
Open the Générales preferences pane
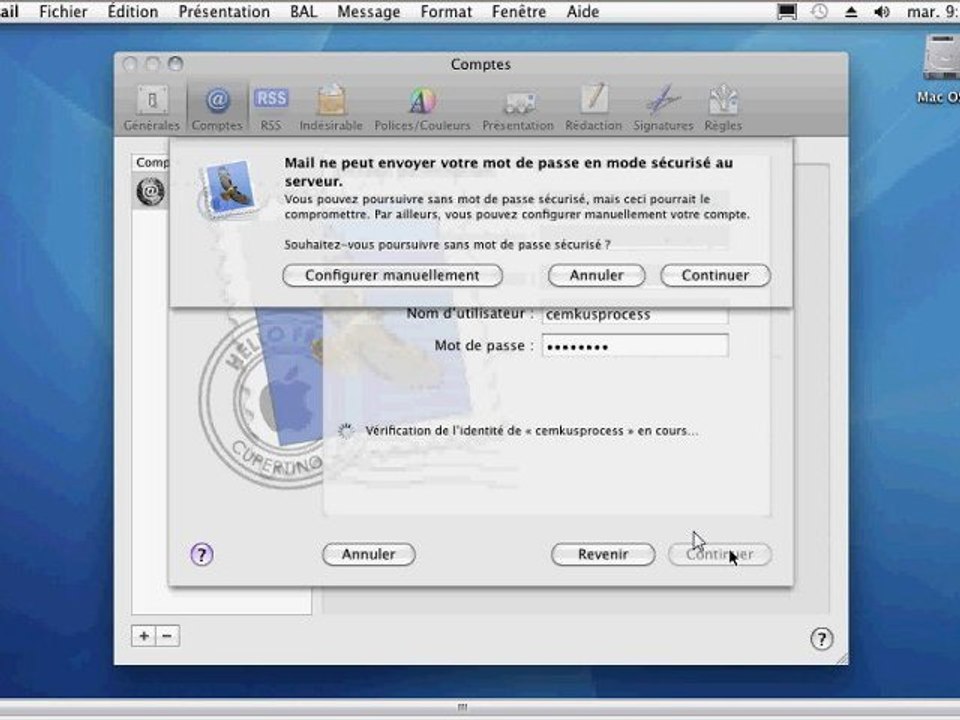coord(151,108)
